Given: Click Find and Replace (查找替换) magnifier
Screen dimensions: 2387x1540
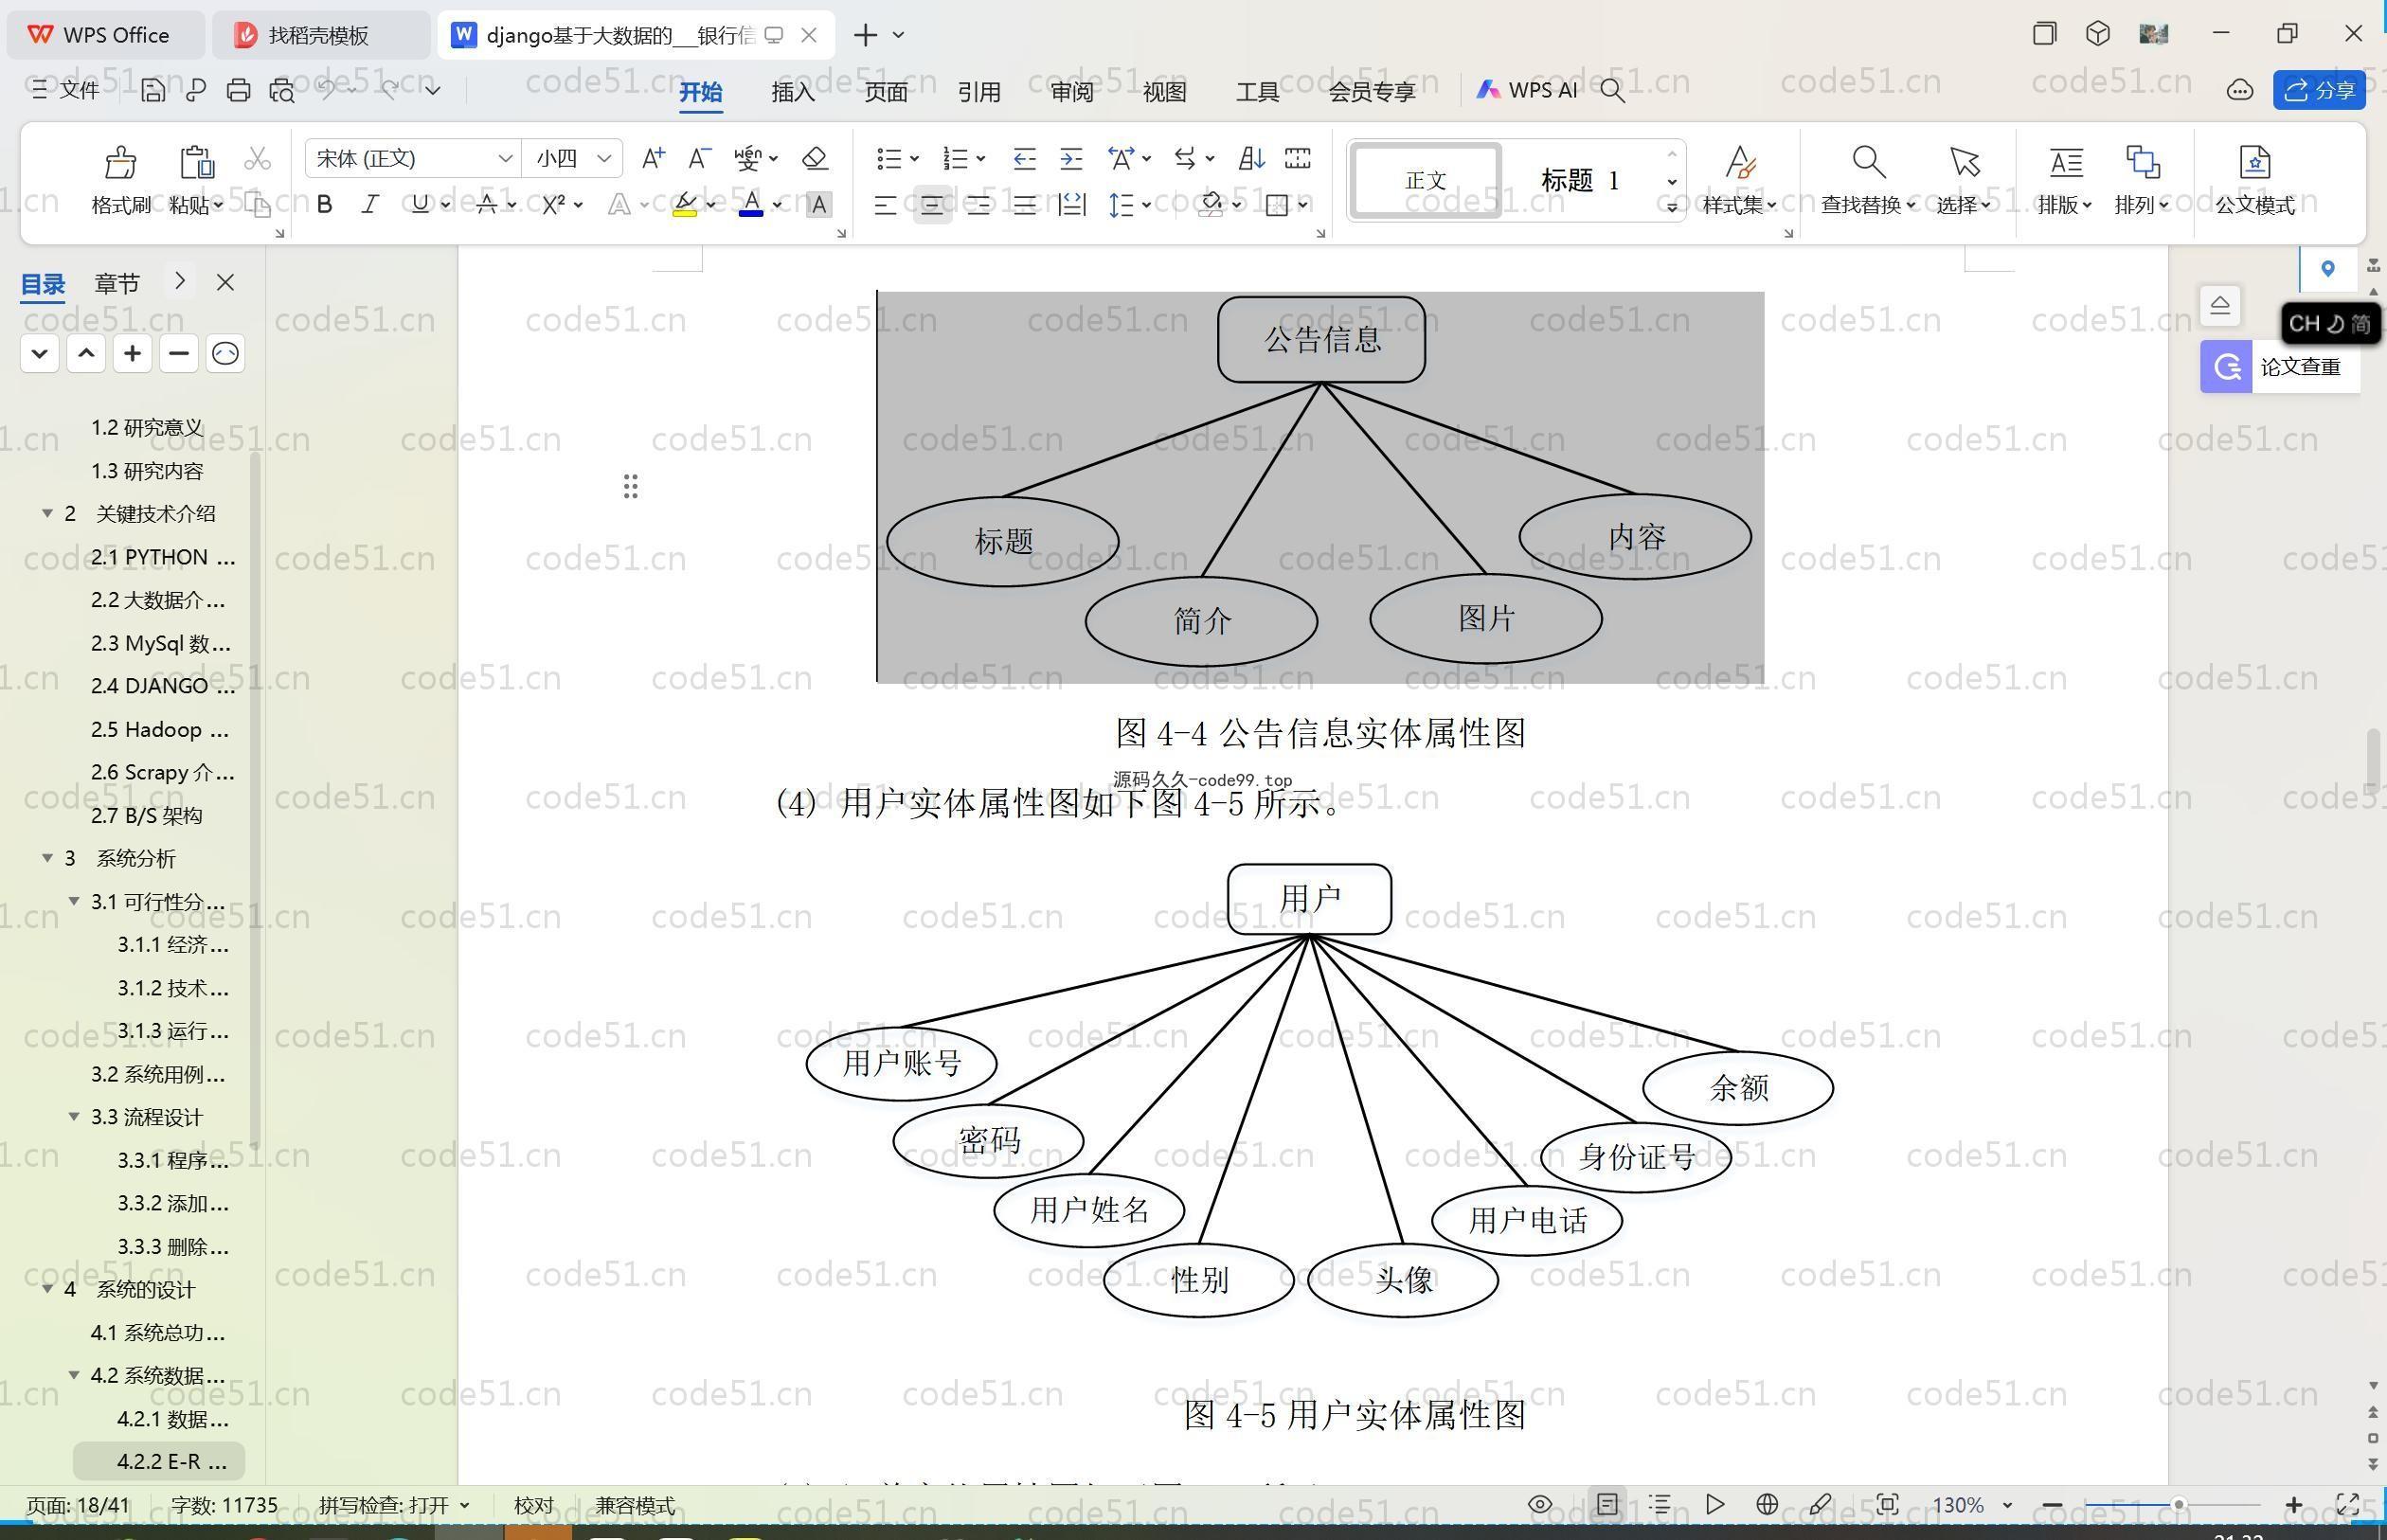Looking at the screenshot, I should tap(1868, 162).
